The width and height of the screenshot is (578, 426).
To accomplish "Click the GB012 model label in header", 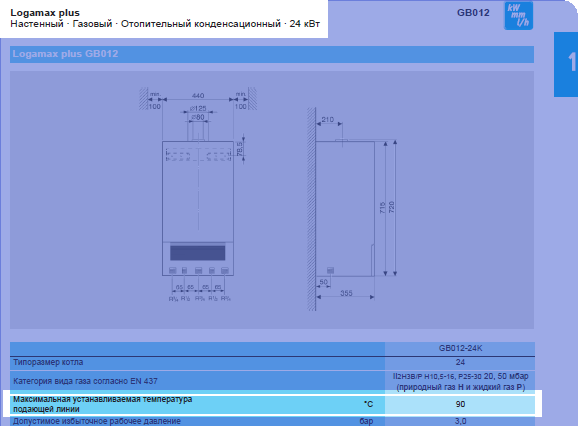I will (x=473, y=13).
